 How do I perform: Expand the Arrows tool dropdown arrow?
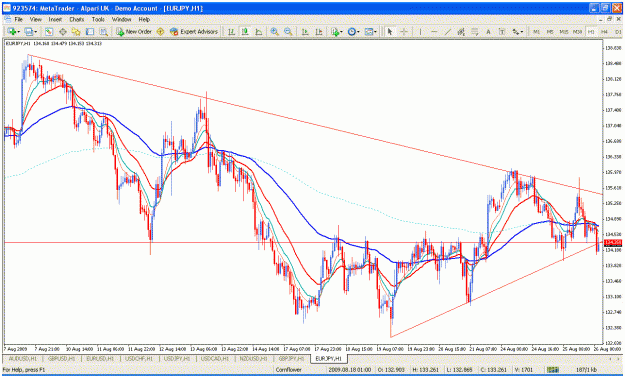pyautogui.click(x=522, y=32)
